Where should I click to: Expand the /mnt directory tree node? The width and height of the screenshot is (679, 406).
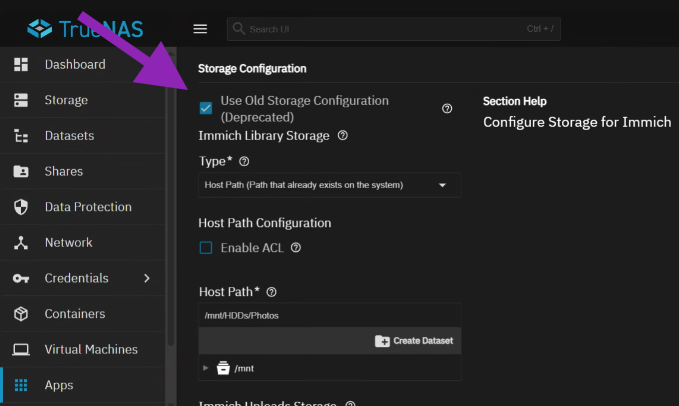click(206, 368)
